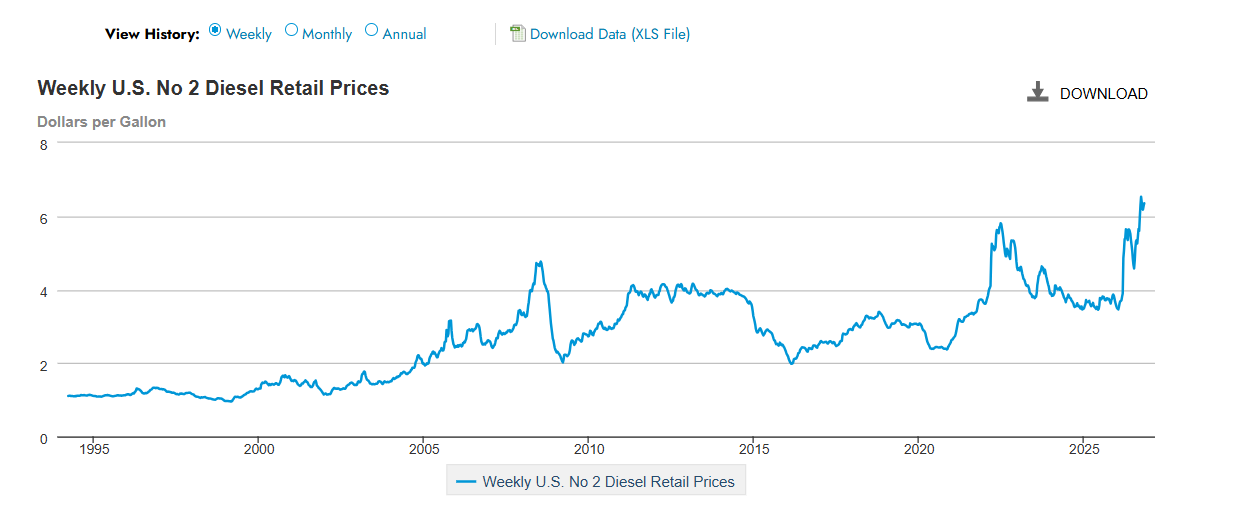
Task: Click the chart title Weekly U.S. No 2 Diesel Retail Prices
Action: click(x=213, y=88)
